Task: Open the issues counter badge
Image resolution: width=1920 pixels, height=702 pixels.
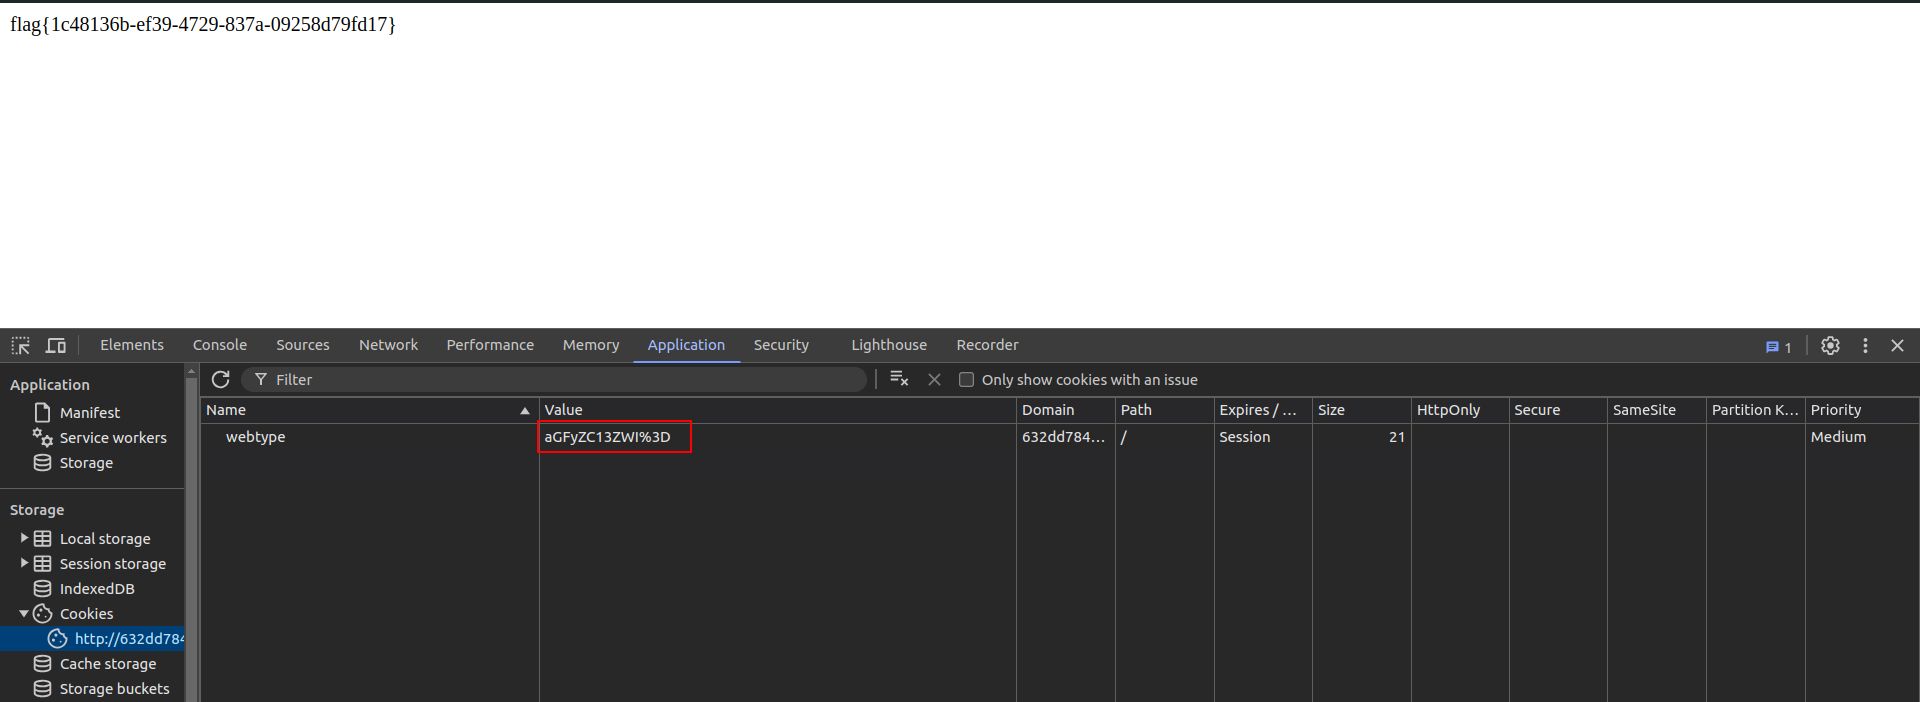Action: point(1778,347)
